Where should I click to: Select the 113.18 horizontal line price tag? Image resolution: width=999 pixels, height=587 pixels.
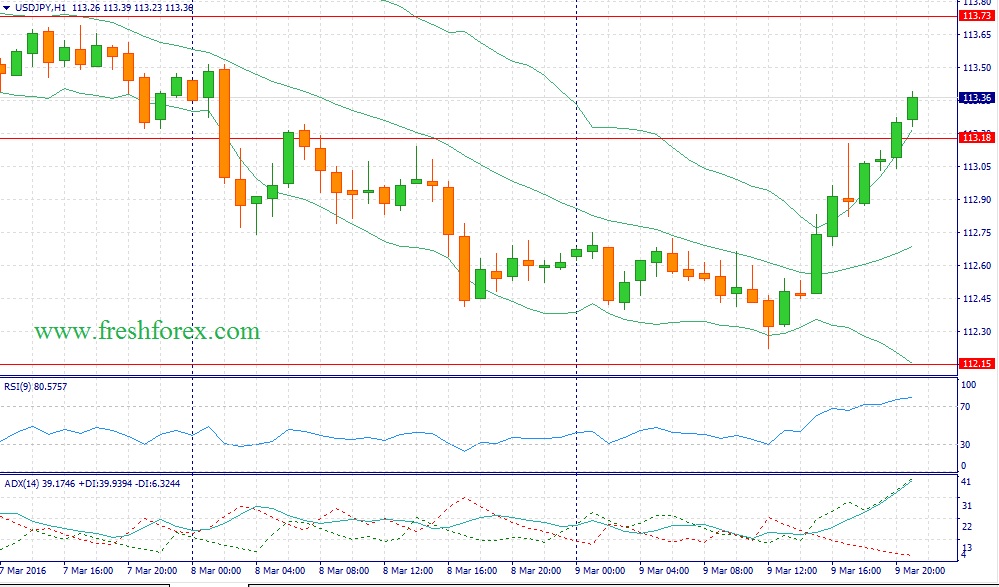click(x=975, y=138)
